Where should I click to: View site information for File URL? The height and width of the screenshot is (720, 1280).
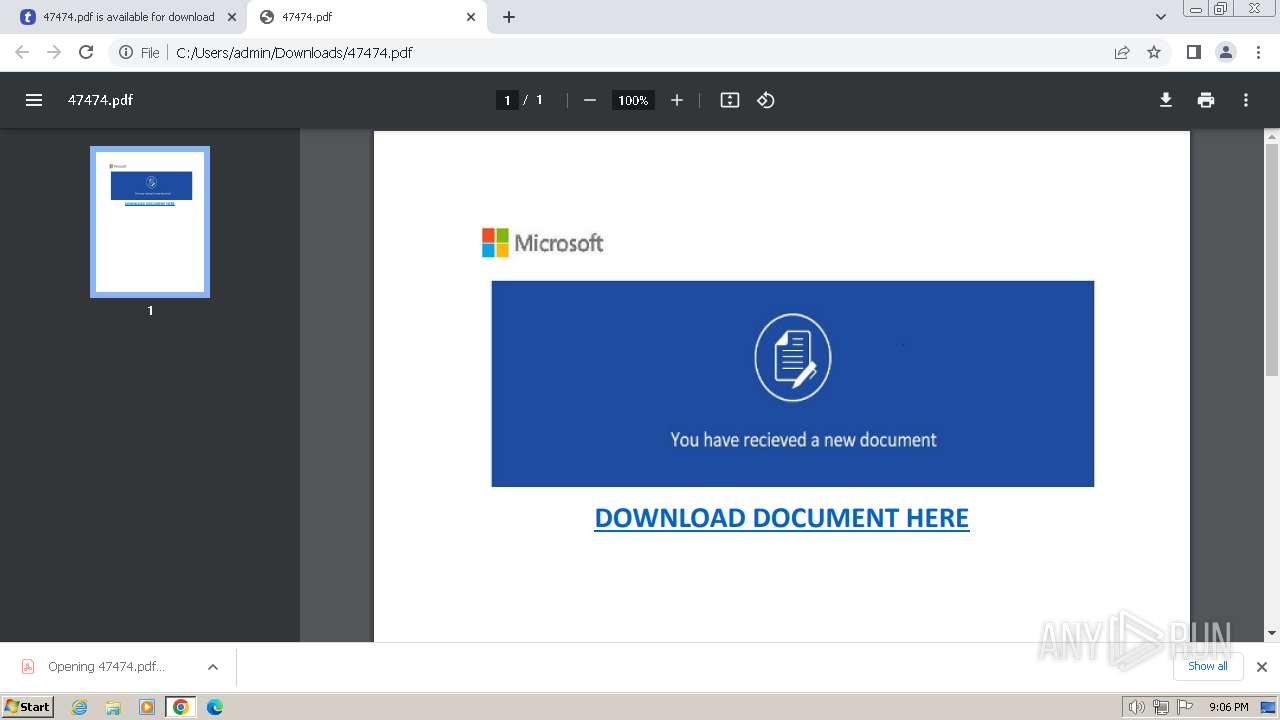(139, 52)
